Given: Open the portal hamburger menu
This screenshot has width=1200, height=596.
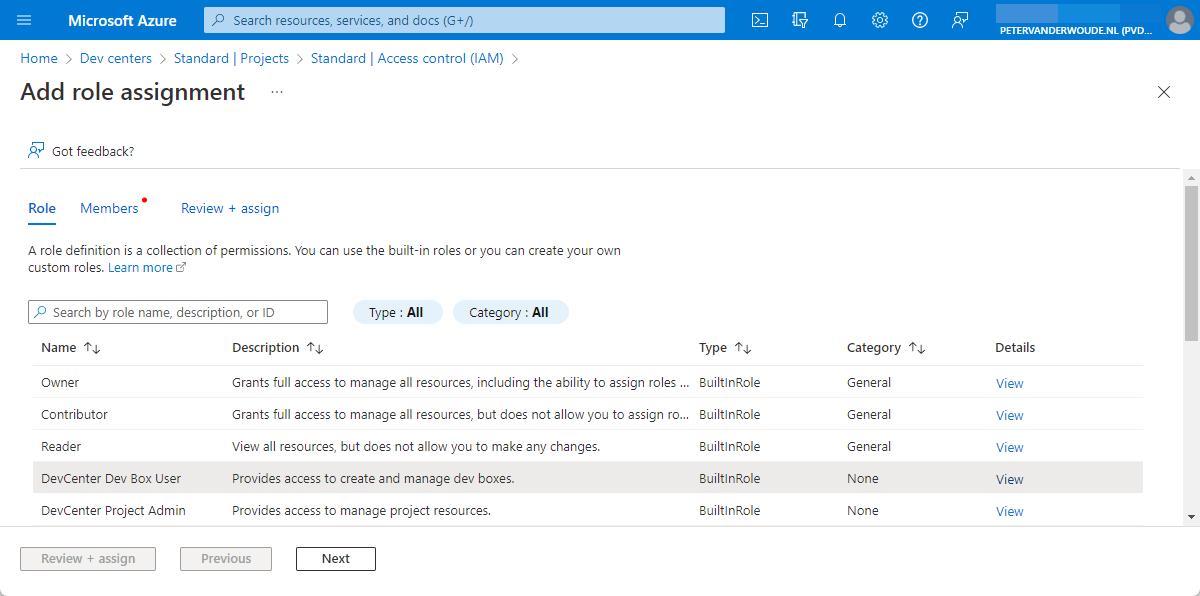Looking at the screenshot, I should pos(24,19).
